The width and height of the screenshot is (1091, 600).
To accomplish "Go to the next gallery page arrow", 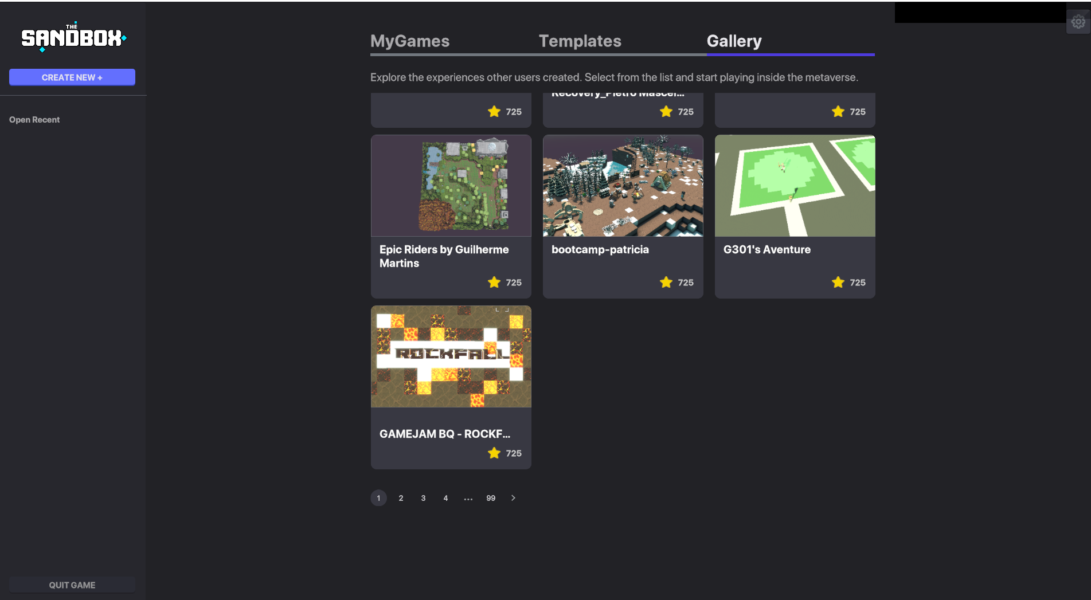I will coord(513,498).
